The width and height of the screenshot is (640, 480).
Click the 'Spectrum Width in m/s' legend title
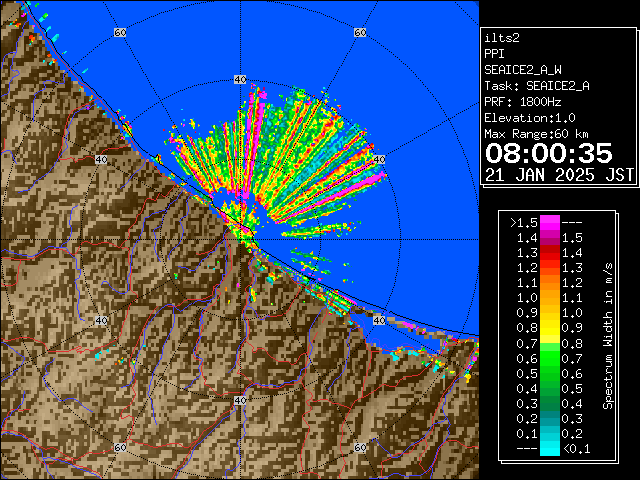(608, 336)
